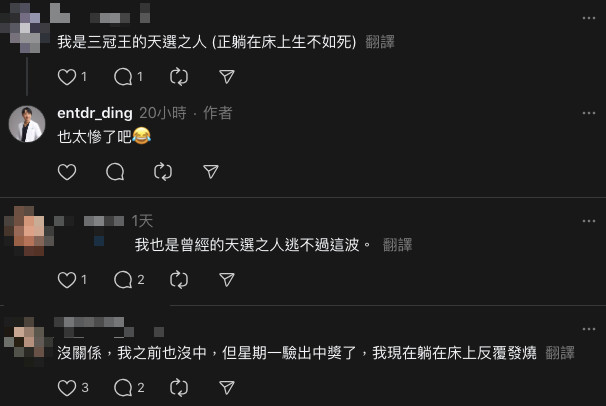
Task: Repost entdr_ding's 也太慘了吧 reply
Action: [163, 172]
